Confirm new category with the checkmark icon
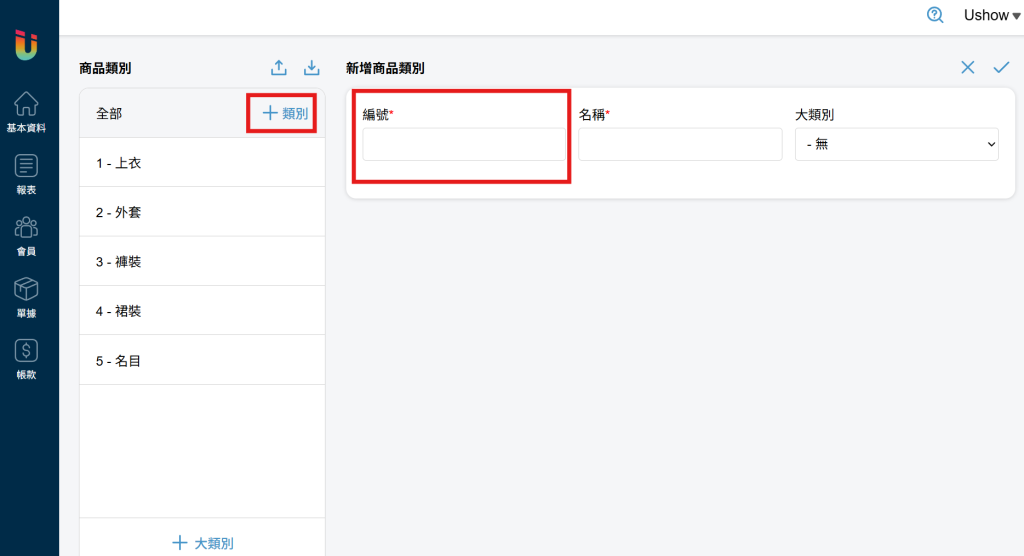 (1001, 67)
